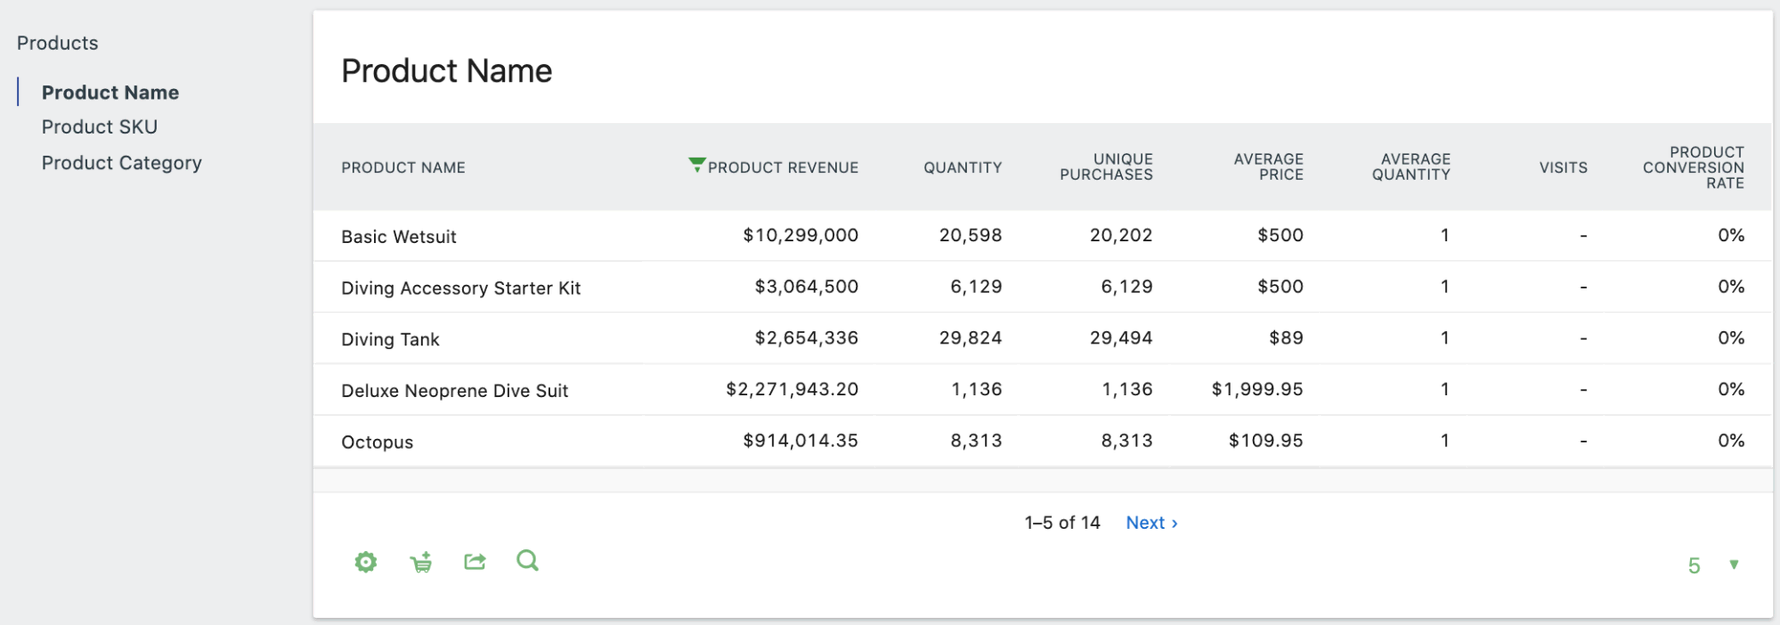Open the table search magnifier icon
The width and height of the screenshot is (1780, 625).
tap(527, 561)
